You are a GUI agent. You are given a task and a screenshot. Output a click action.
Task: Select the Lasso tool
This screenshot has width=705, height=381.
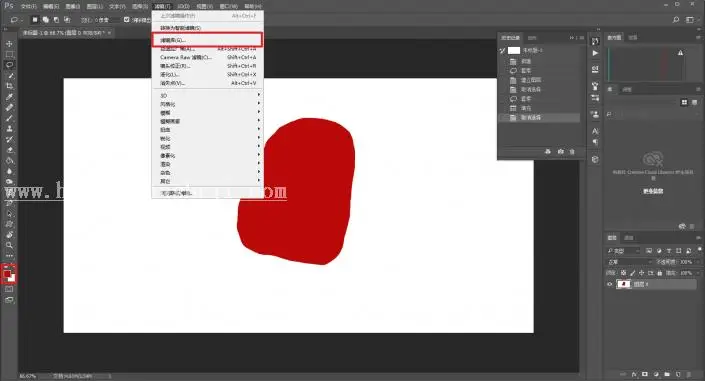click(9, 65)
